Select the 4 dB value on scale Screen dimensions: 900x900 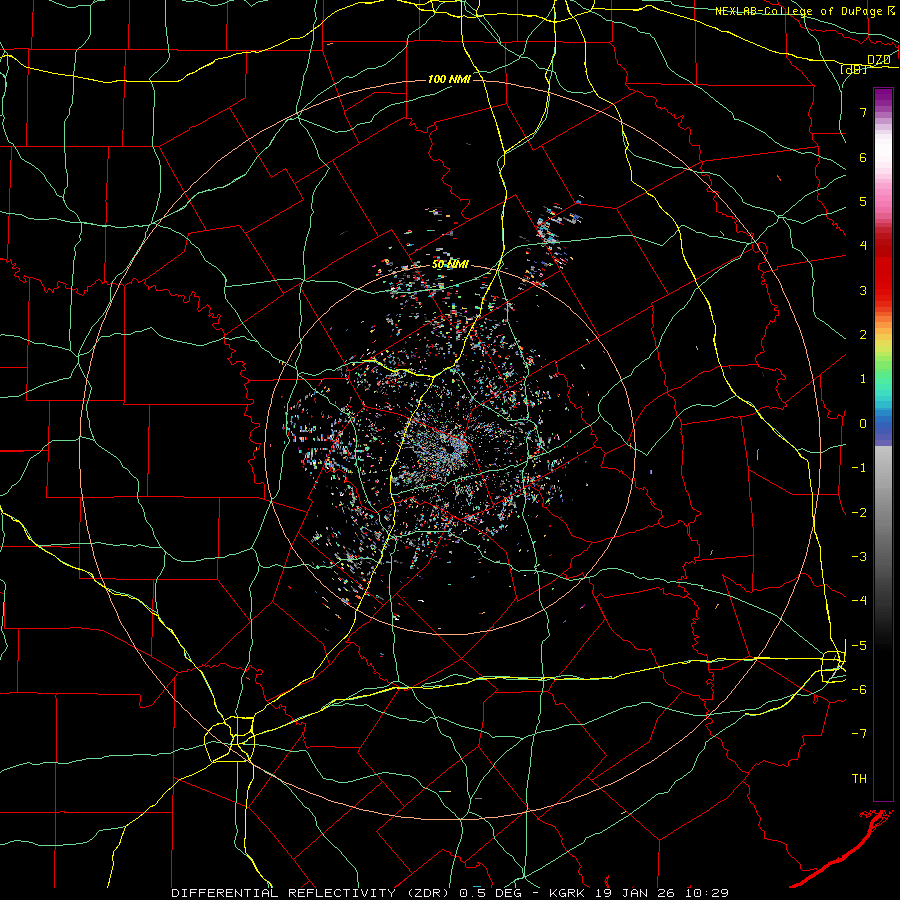(863, 246)
